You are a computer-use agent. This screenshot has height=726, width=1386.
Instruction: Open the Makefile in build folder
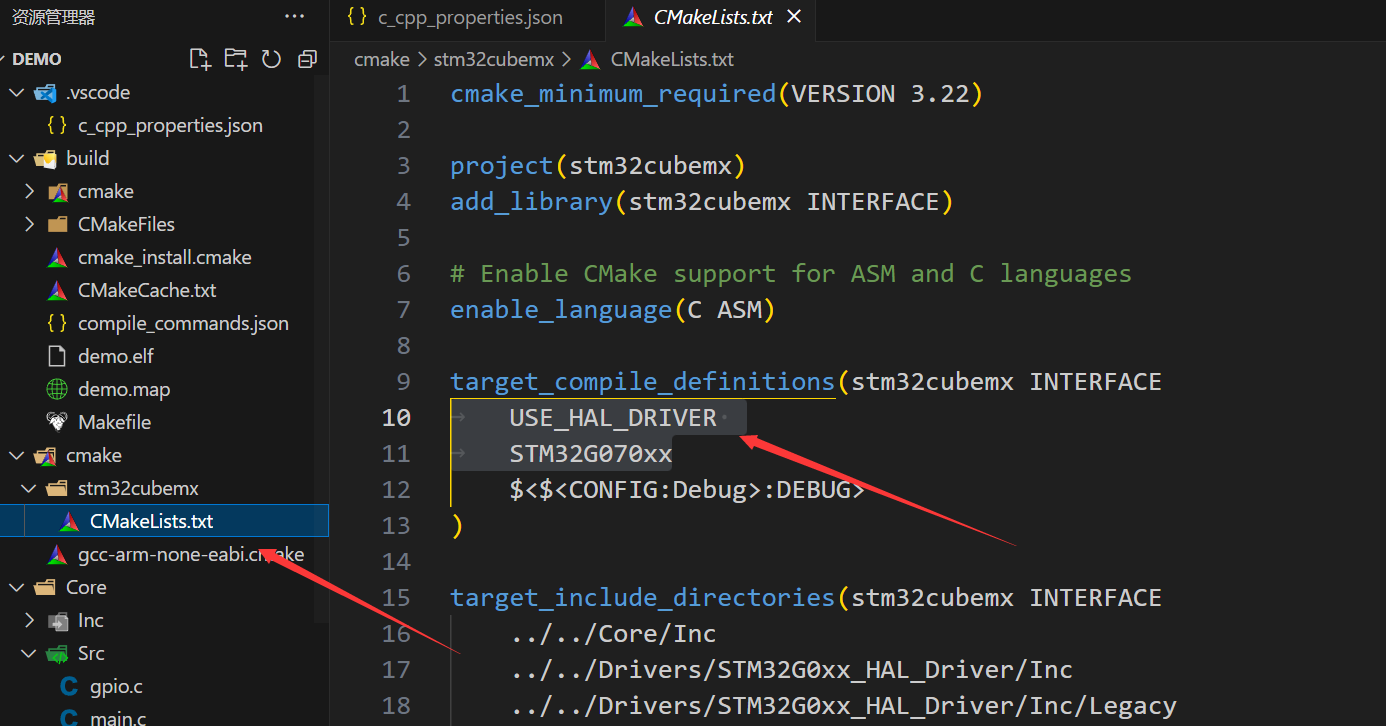point(114,422)
